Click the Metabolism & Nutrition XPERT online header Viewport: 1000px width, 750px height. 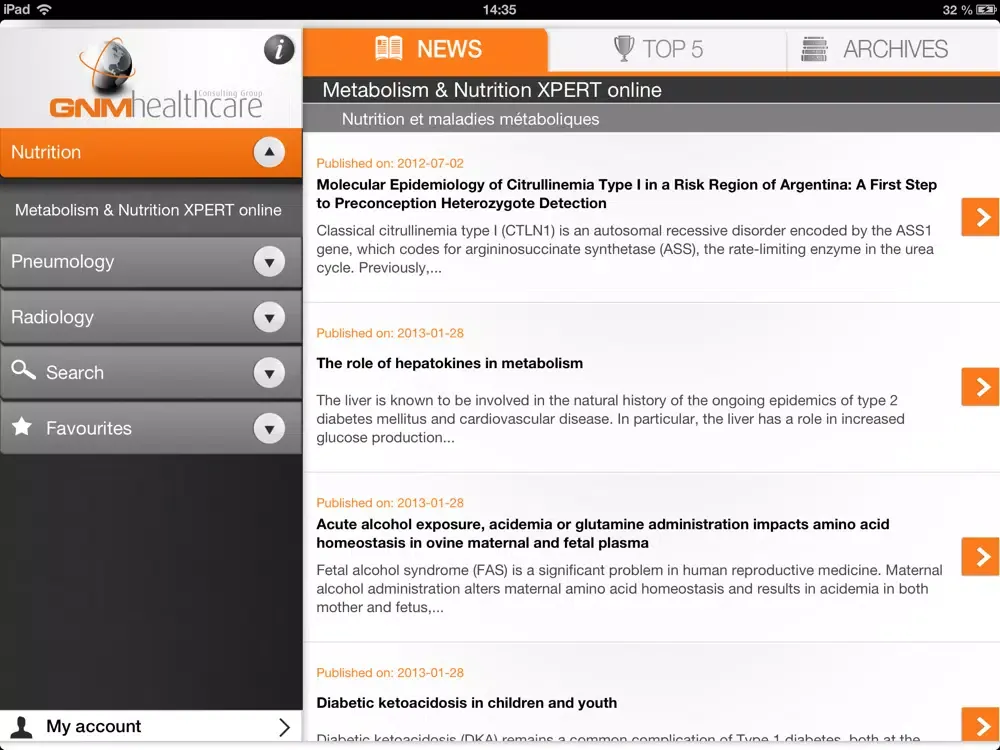point(492,90)
